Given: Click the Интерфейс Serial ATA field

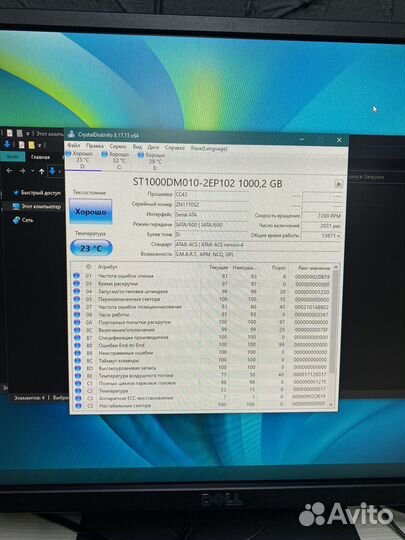Looking at the screenshot, I should tap(211, 215).
